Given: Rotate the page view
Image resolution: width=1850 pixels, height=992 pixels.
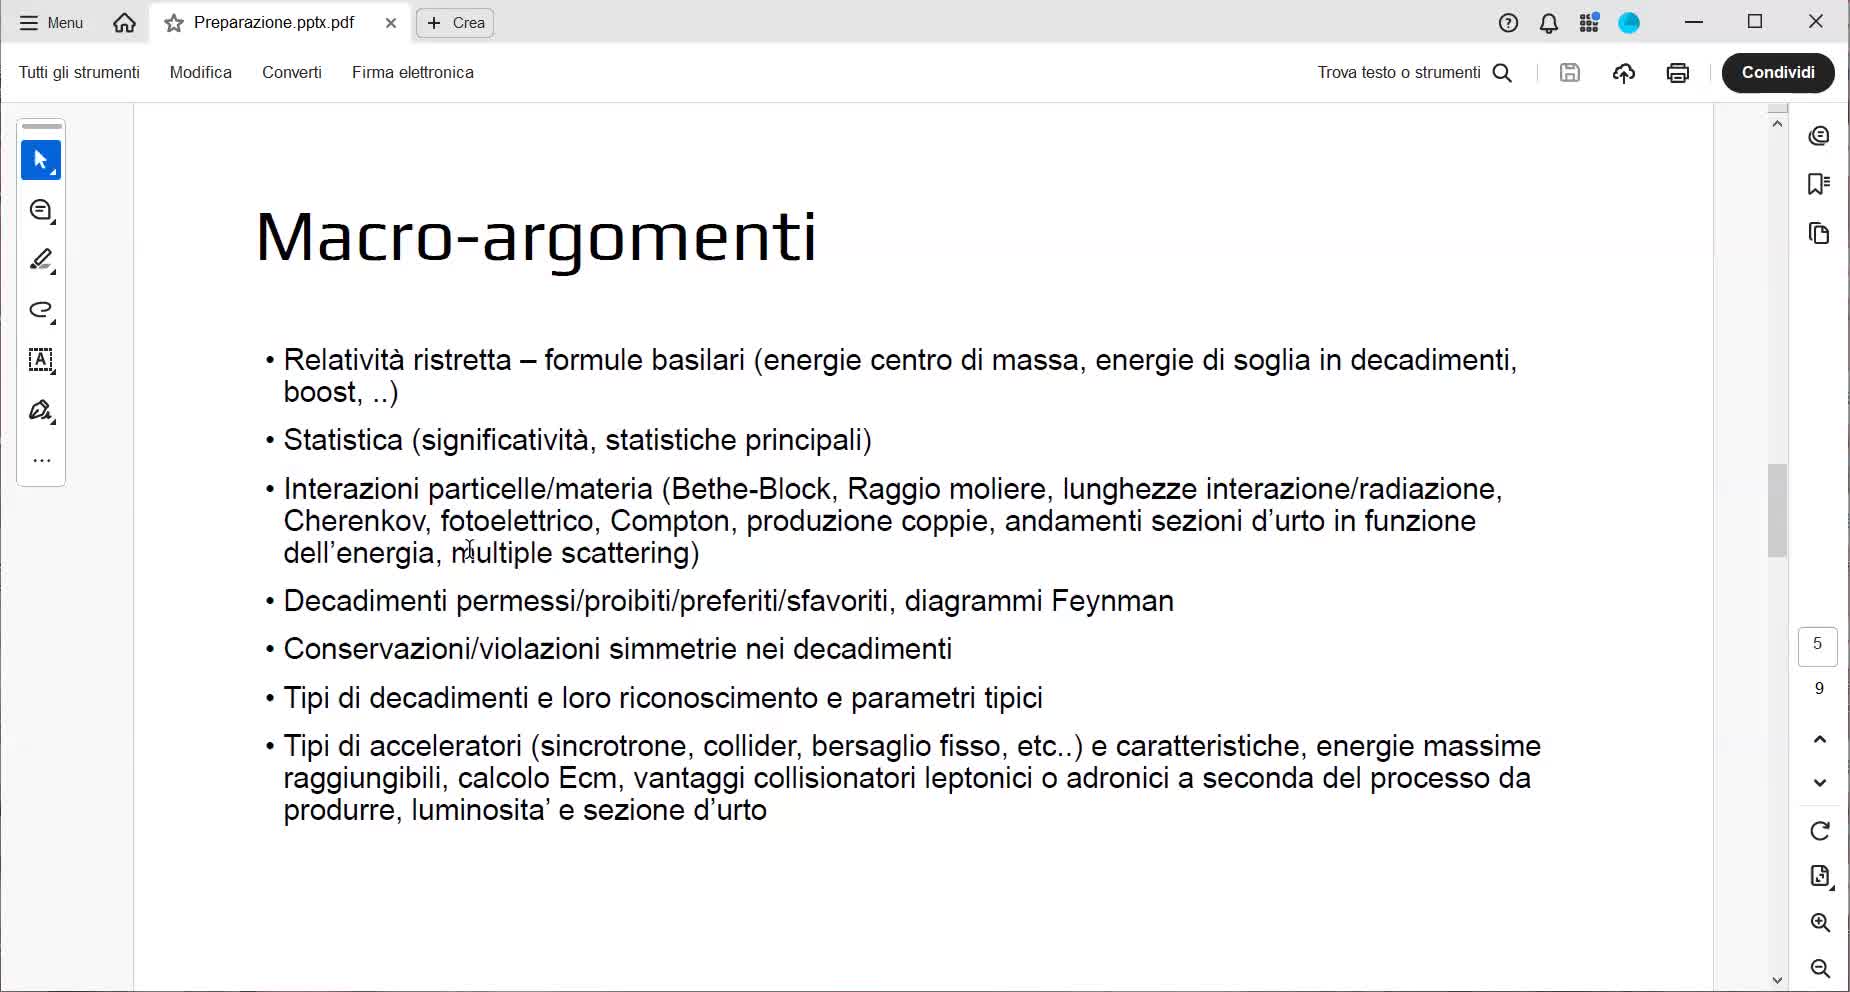Looking at the screenshot, I should 1820,831.
